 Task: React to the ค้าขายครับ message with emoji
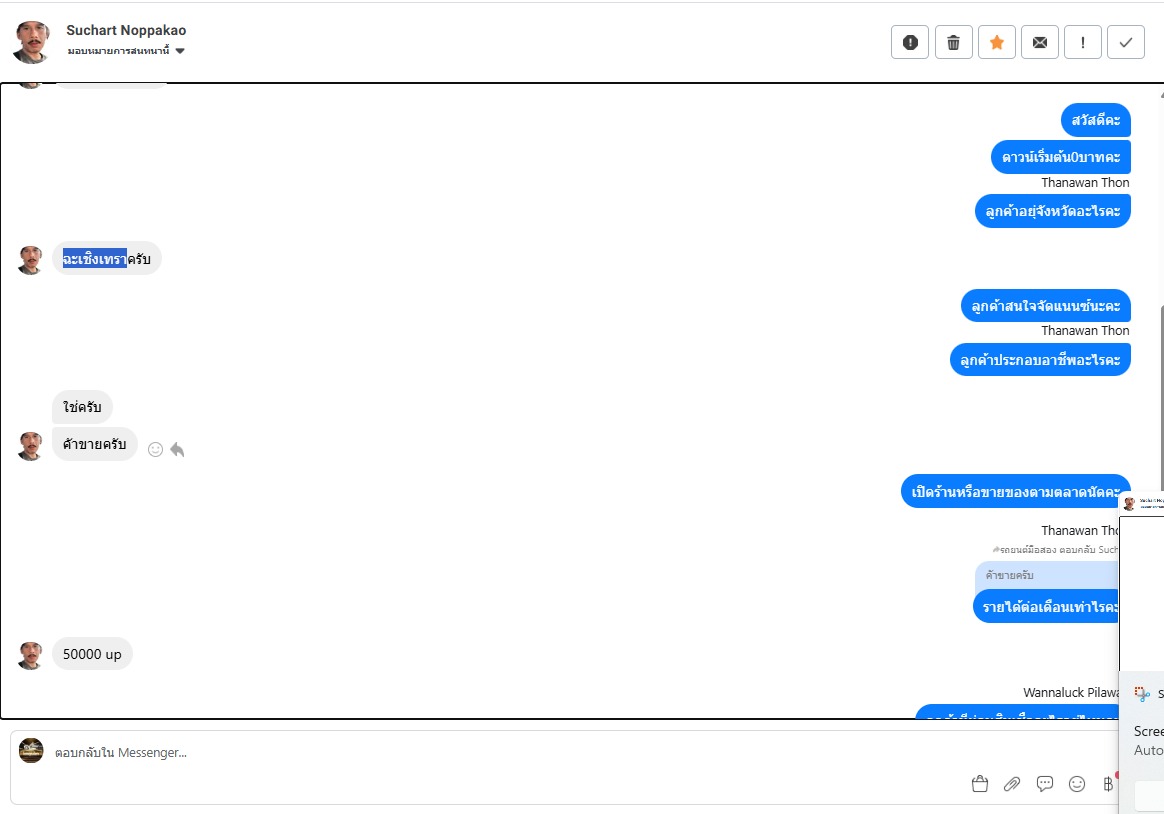155,450
